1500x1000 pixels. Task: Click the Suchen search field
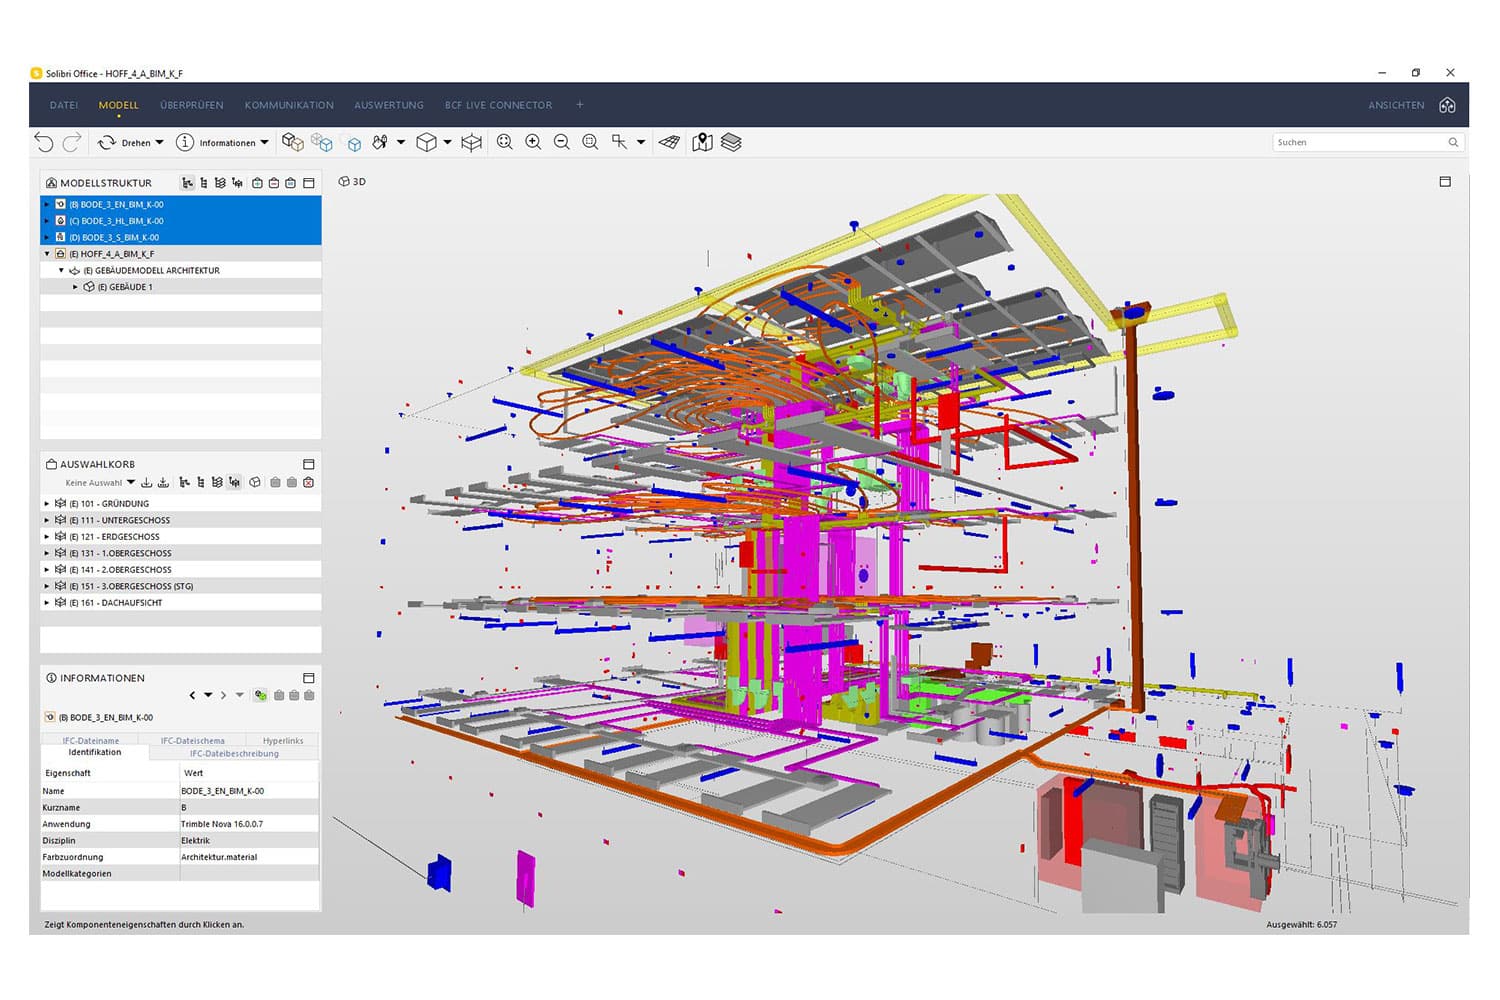point(1367,142)
